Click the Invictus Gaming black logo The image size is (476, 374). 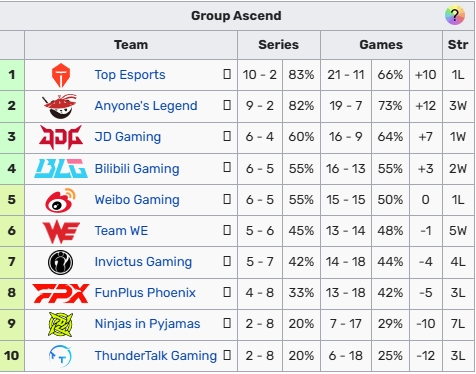pos(61,262)
